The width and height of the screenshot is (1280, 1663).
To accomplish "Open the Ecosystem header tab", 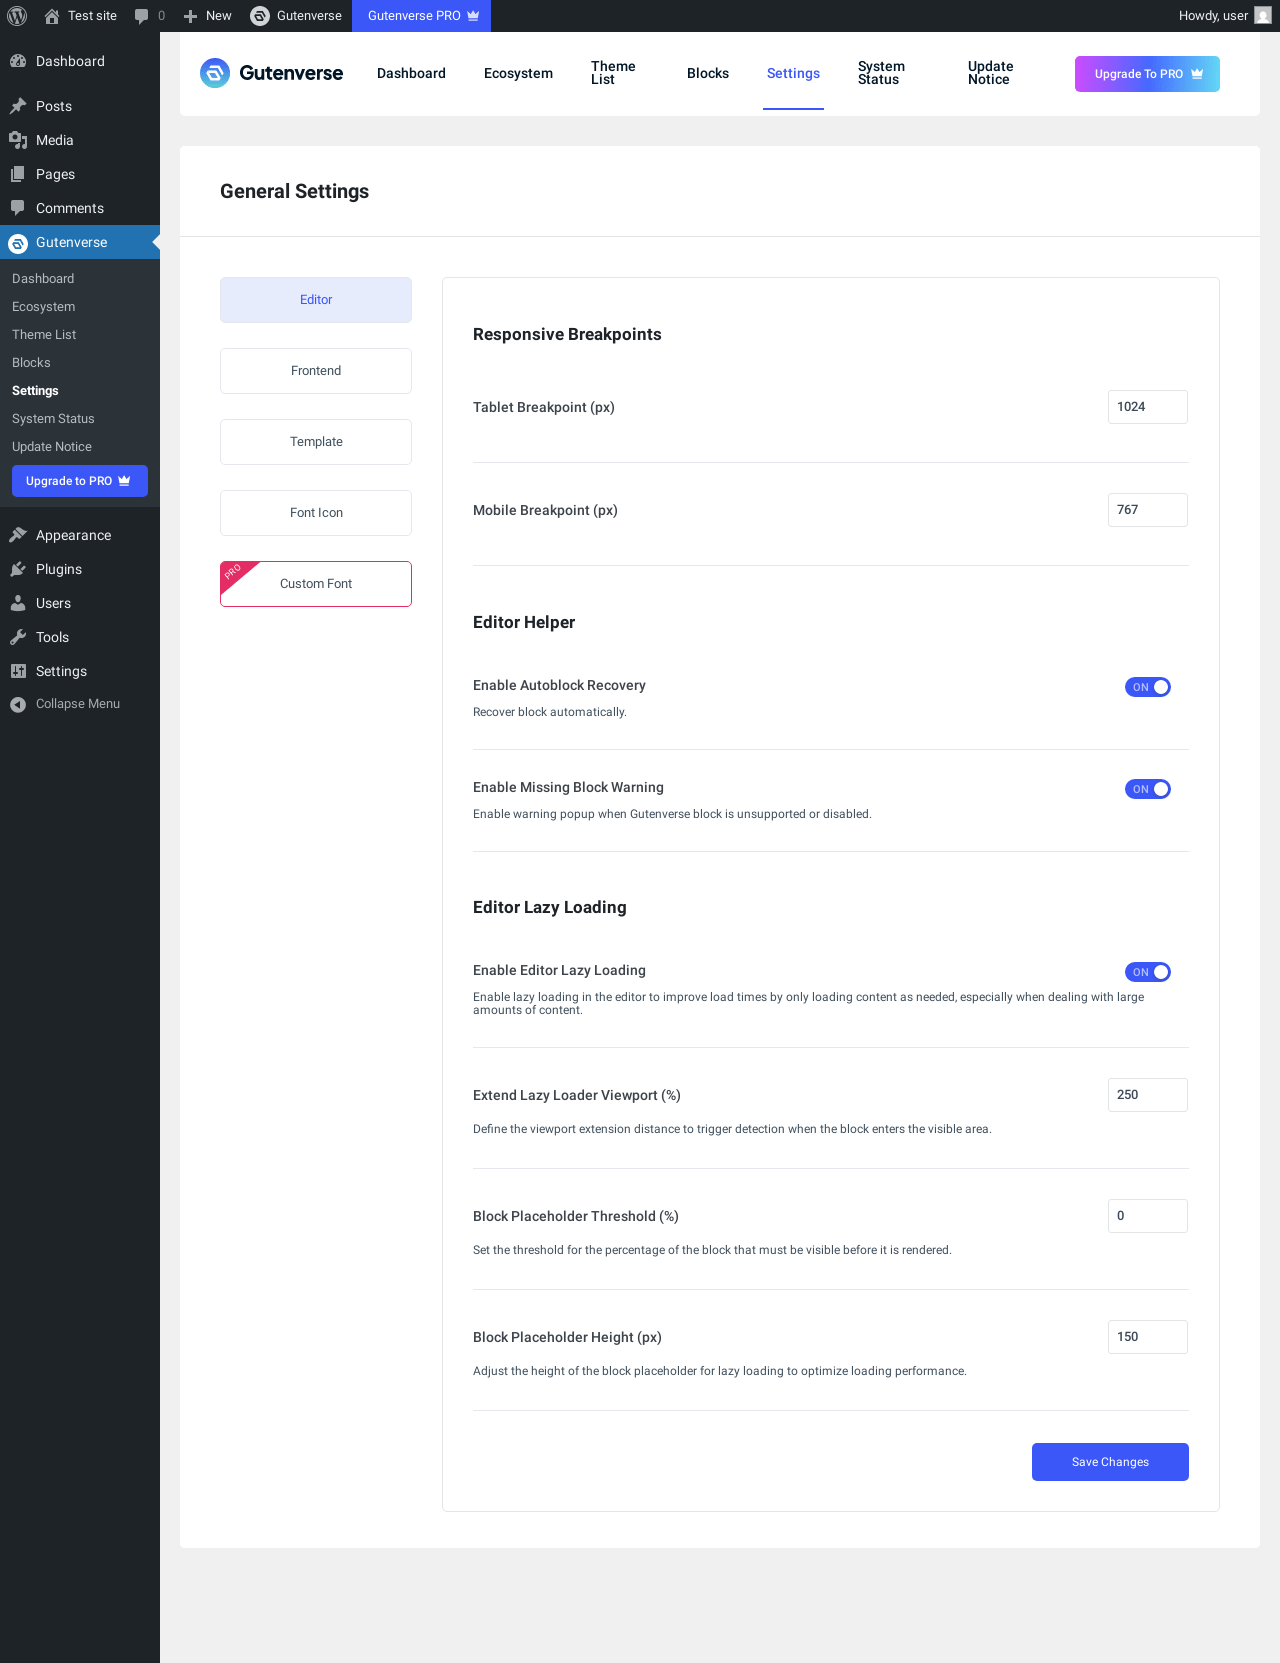I will click(x=518, y=73).
